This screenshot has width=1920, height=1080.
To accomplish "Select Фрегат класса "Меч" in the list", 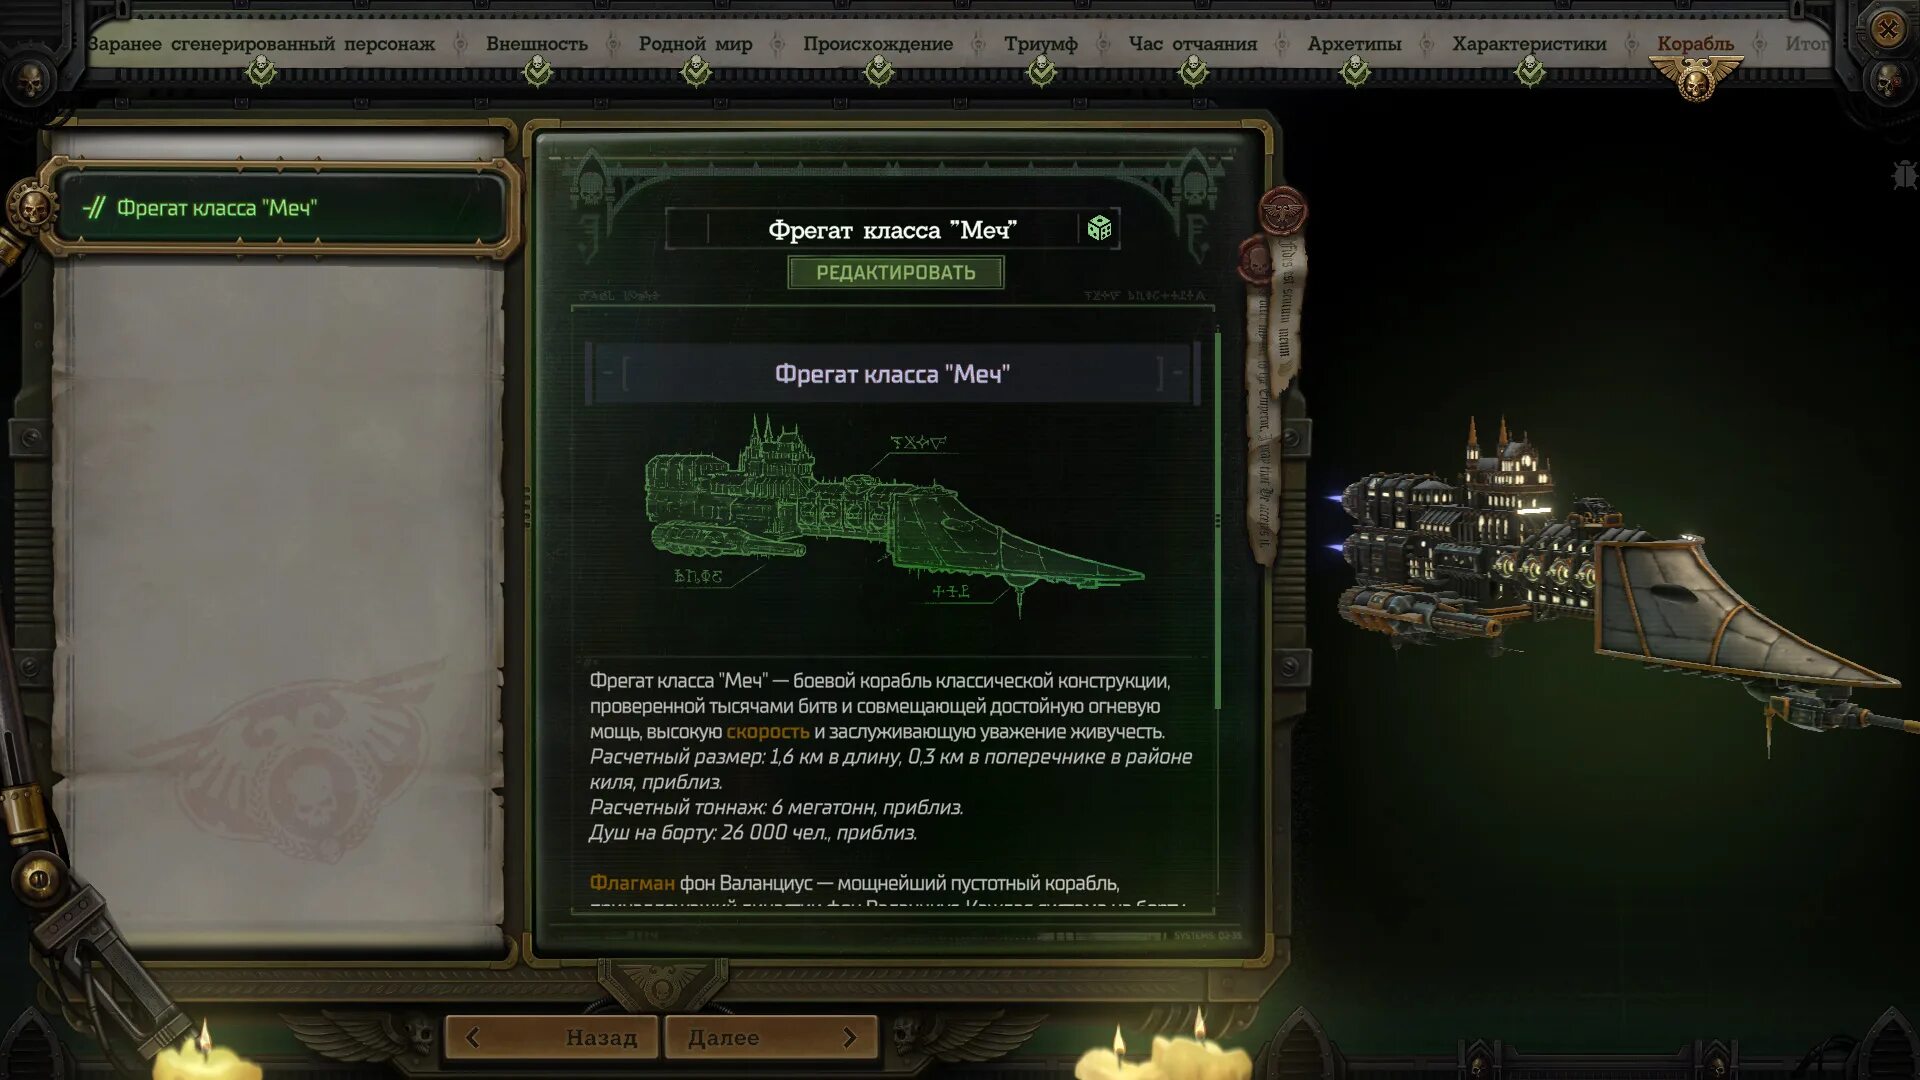I will (282, 208).
